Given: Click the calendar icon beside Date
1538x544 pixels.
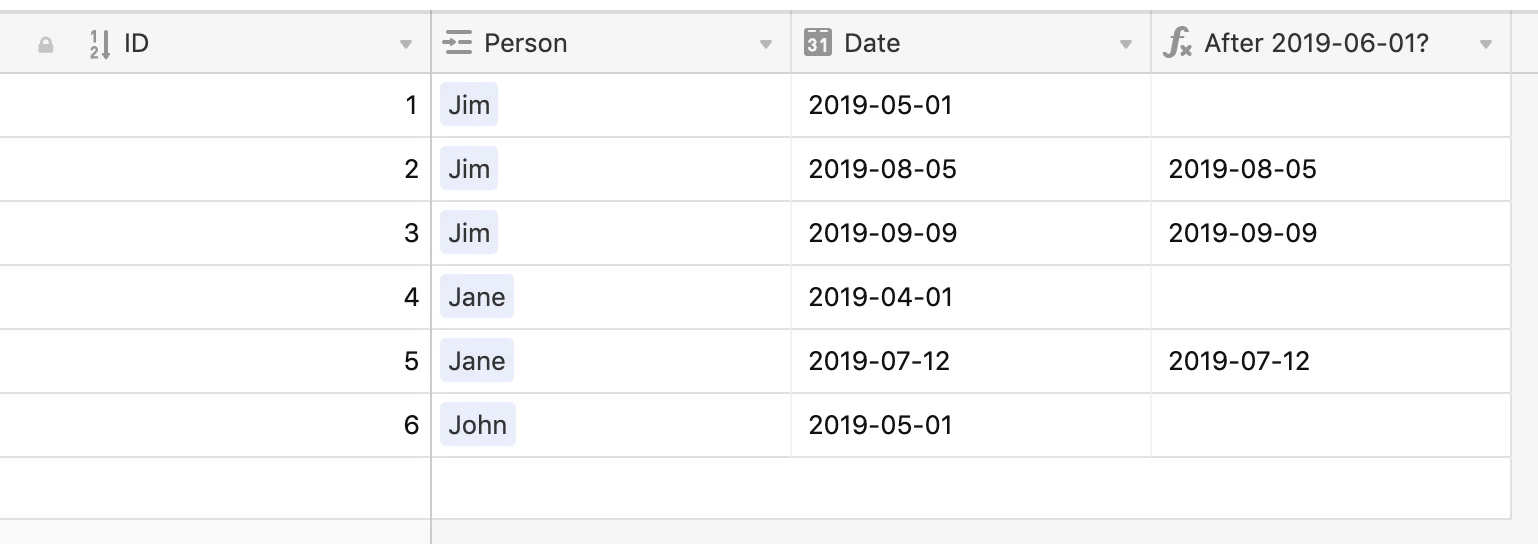Looking at the screenshot, I should 818,43.
